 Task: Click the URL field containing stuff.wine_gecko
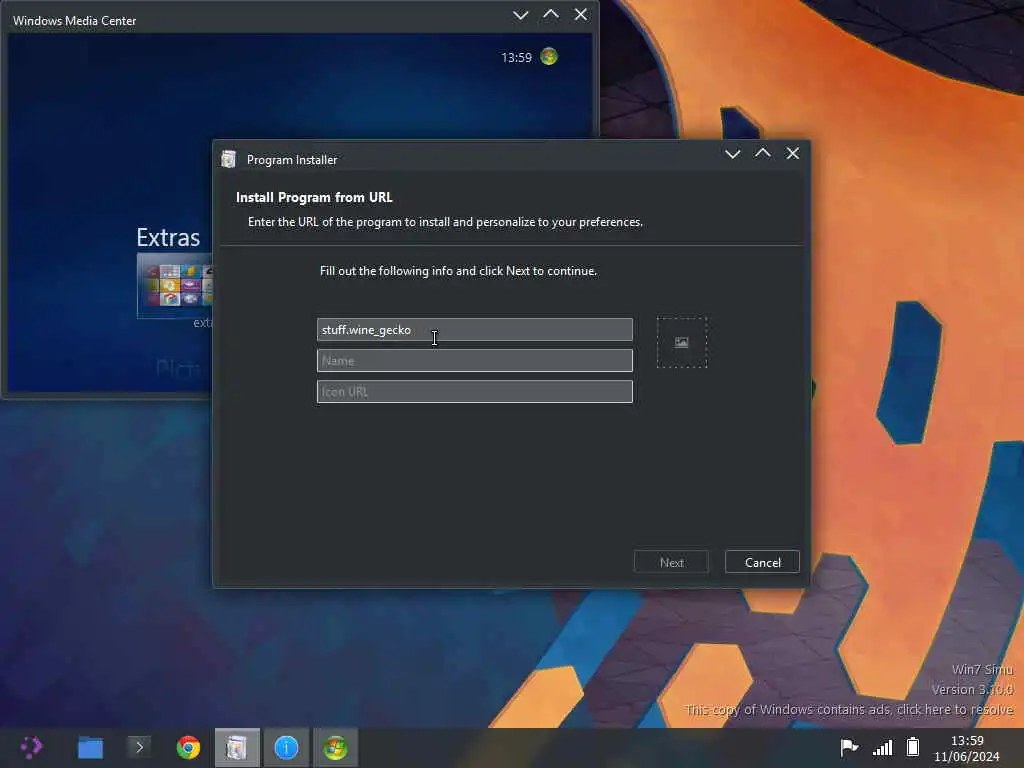click(x=475, y=330)
